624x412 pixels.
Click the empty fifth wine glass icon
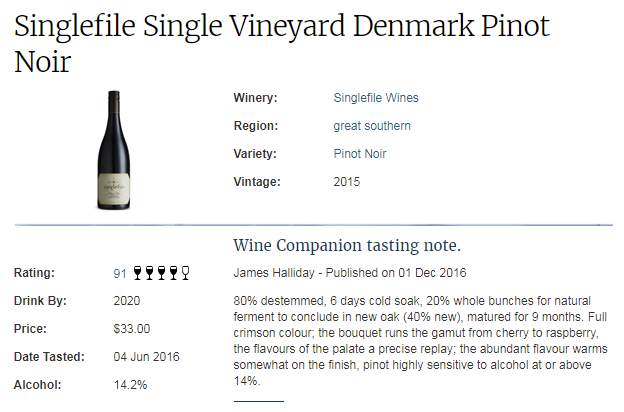[185, 273]
